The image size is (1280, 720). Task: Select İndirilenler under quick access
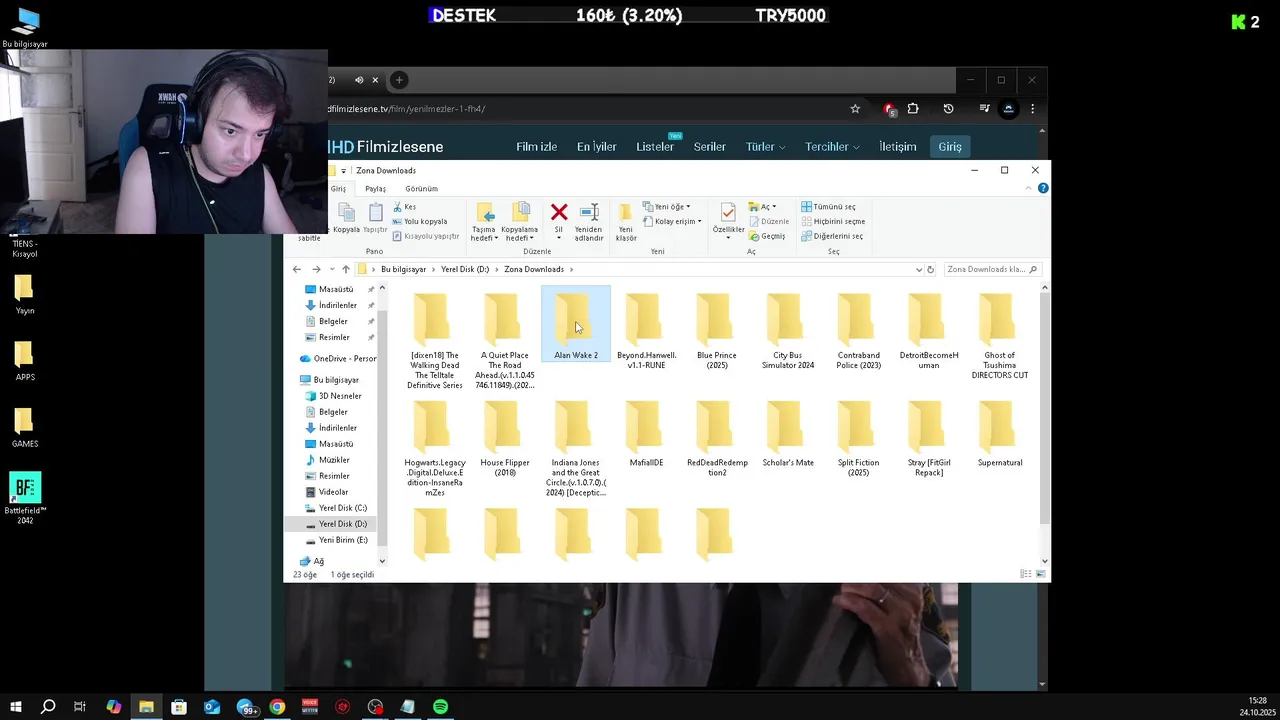point(338,305)
